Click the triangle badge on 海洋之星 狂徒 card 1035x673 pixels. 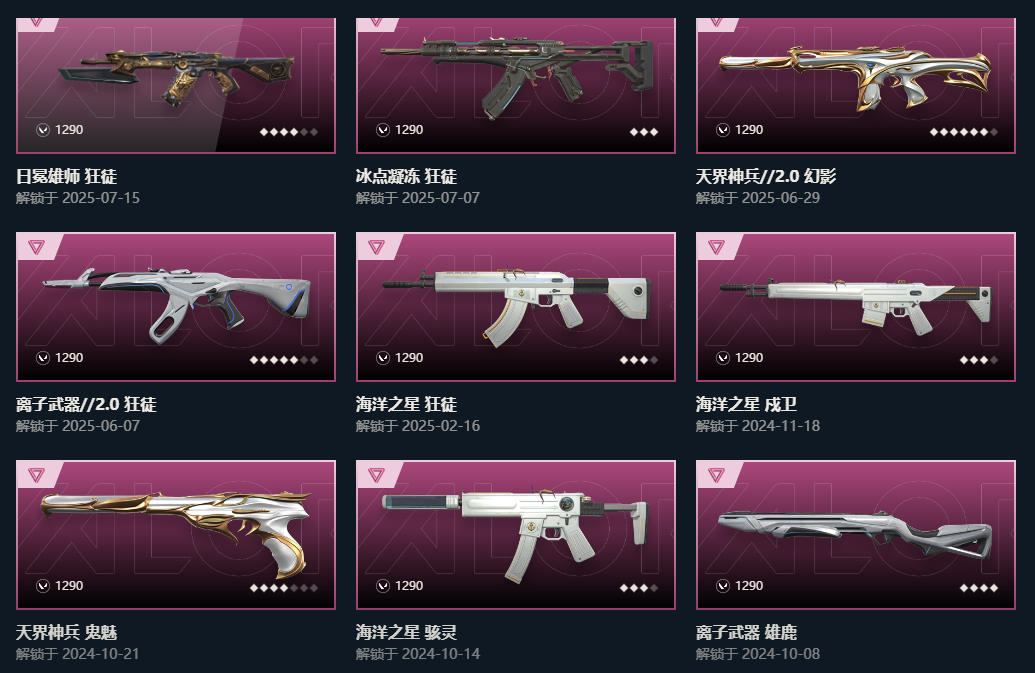click(x=376, y=247)
